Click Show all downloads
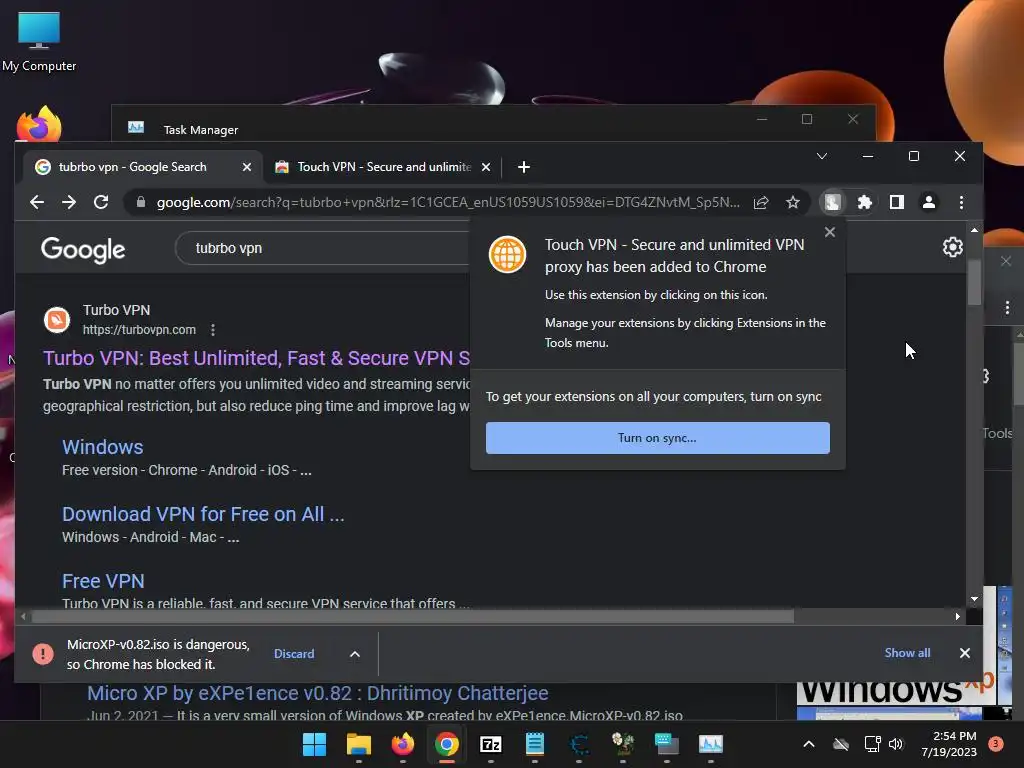The image size is (1024, 768). (x=907, y=653)
